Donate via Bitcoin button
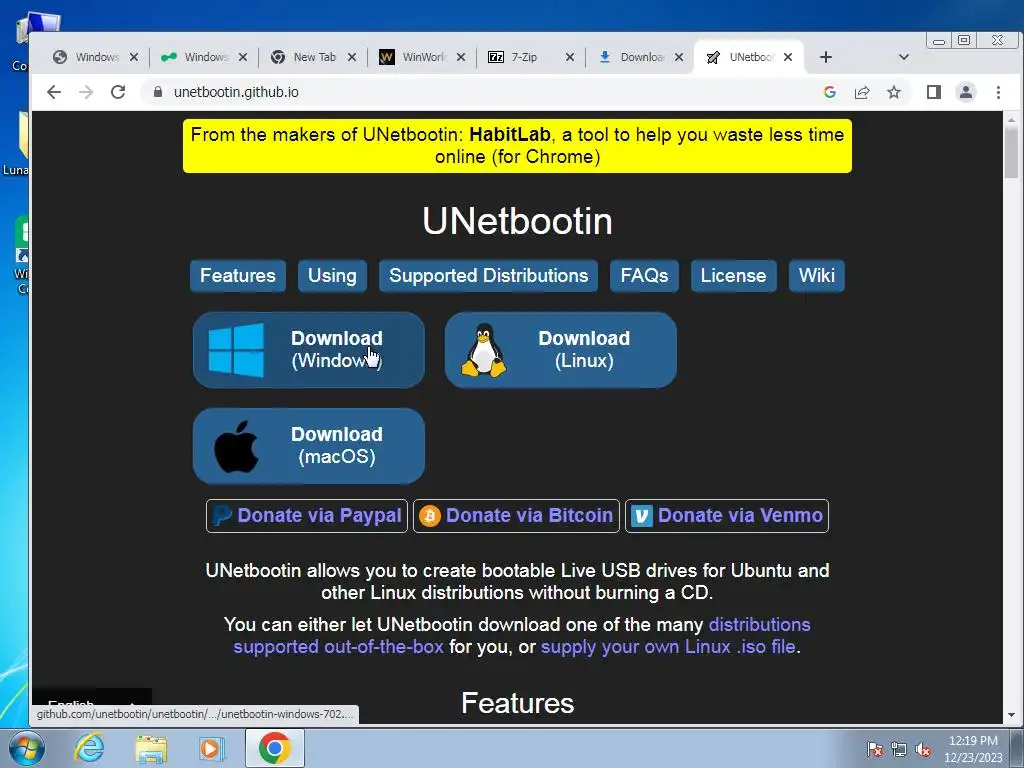1024x768 pixels. pos(516,516)
